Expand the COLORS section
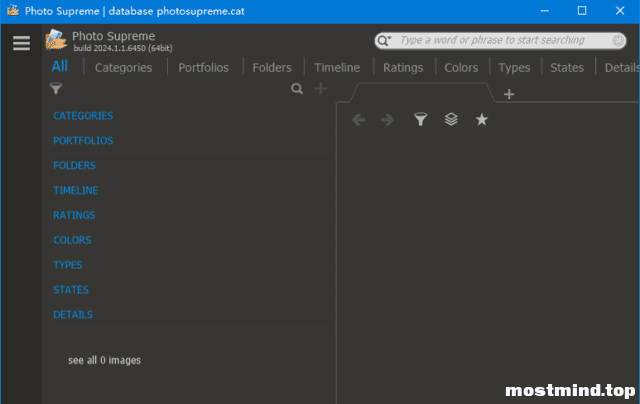The width and height of the screenshot is (640, 404). tap(72, 240)
